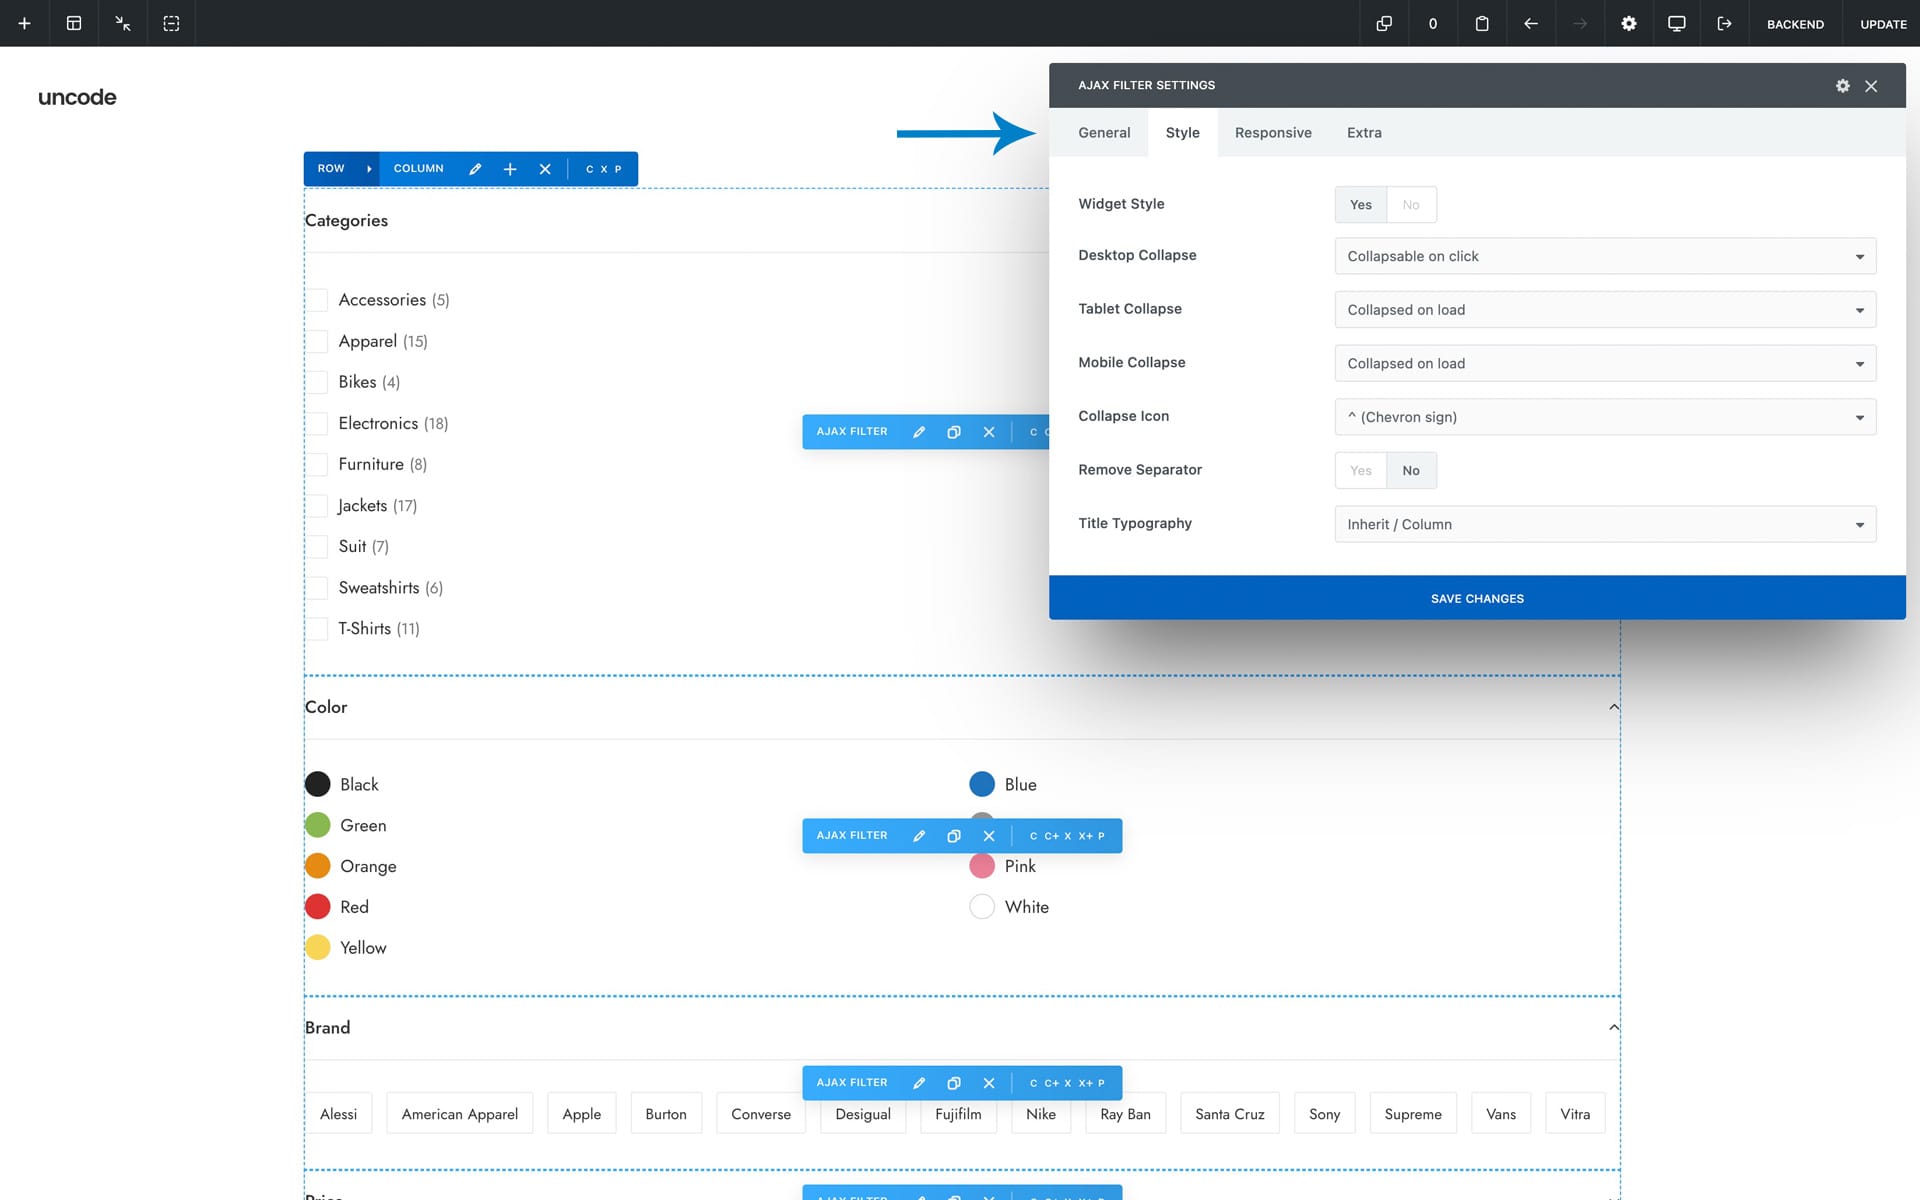Check the Accessories category checkbox

coord(318,300)
